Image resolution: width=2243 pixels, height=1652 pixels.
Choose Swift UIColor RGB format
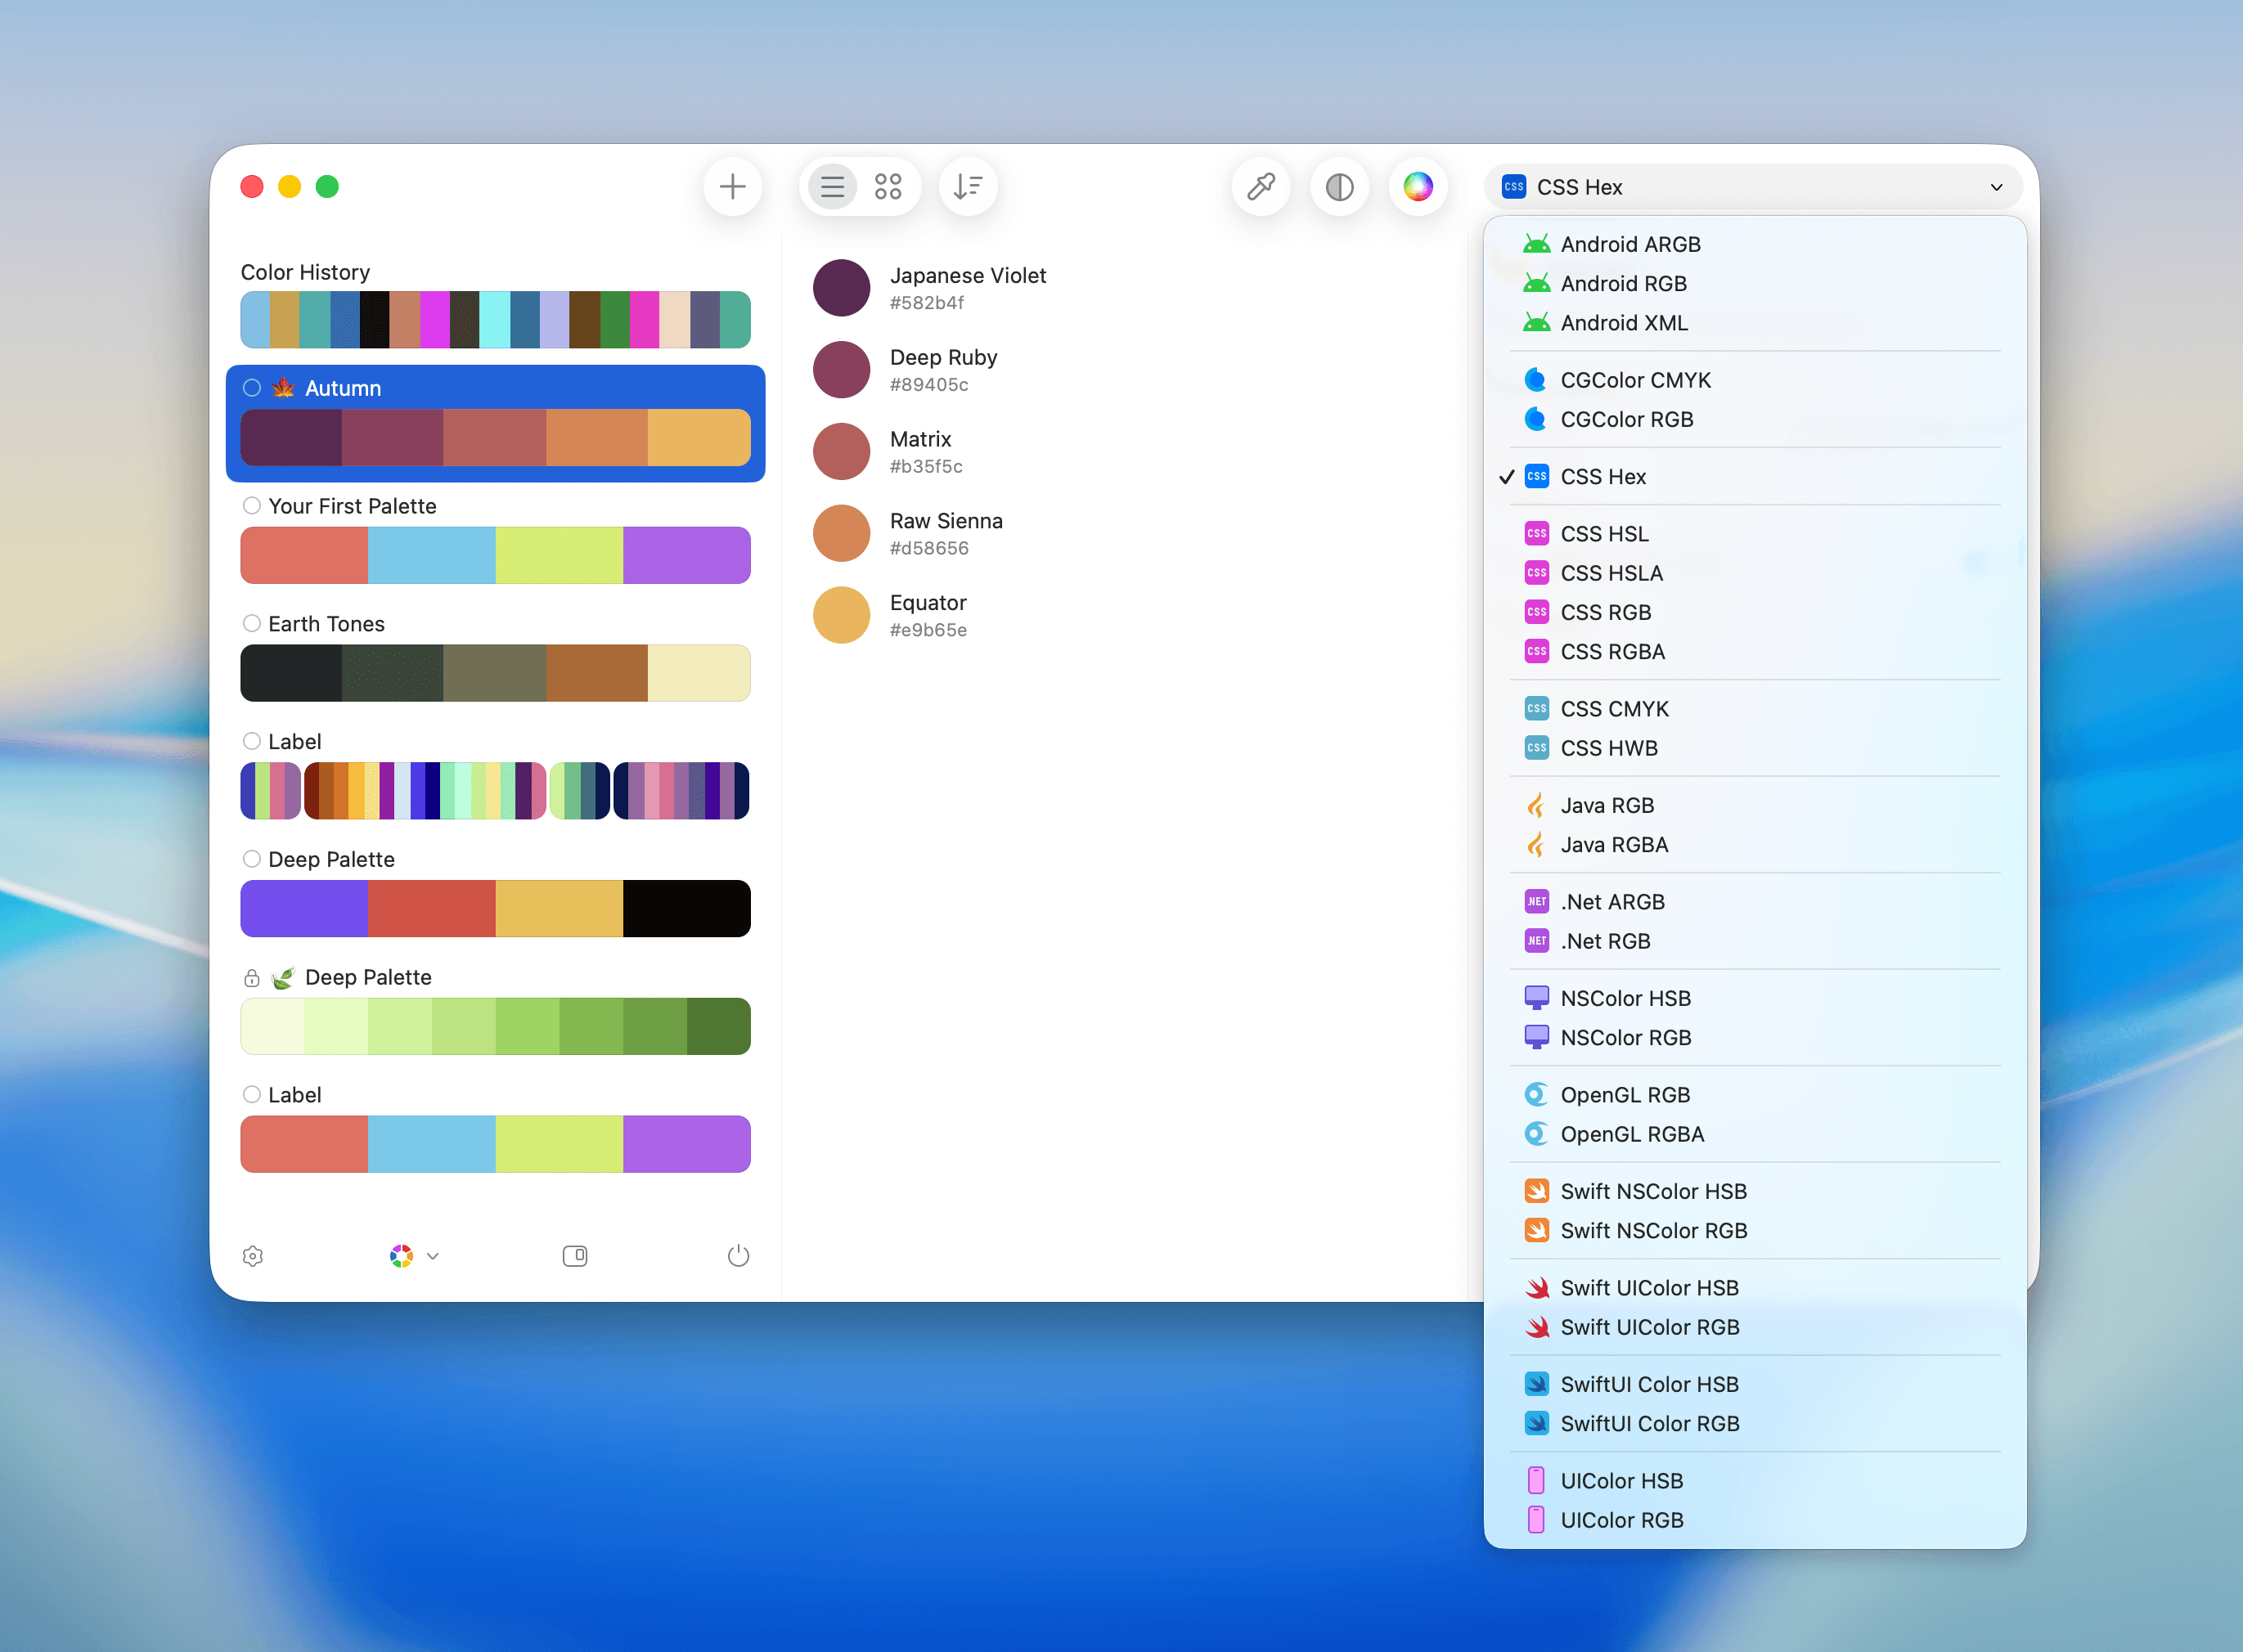pyautogui.click(x=1755, y=1327)
